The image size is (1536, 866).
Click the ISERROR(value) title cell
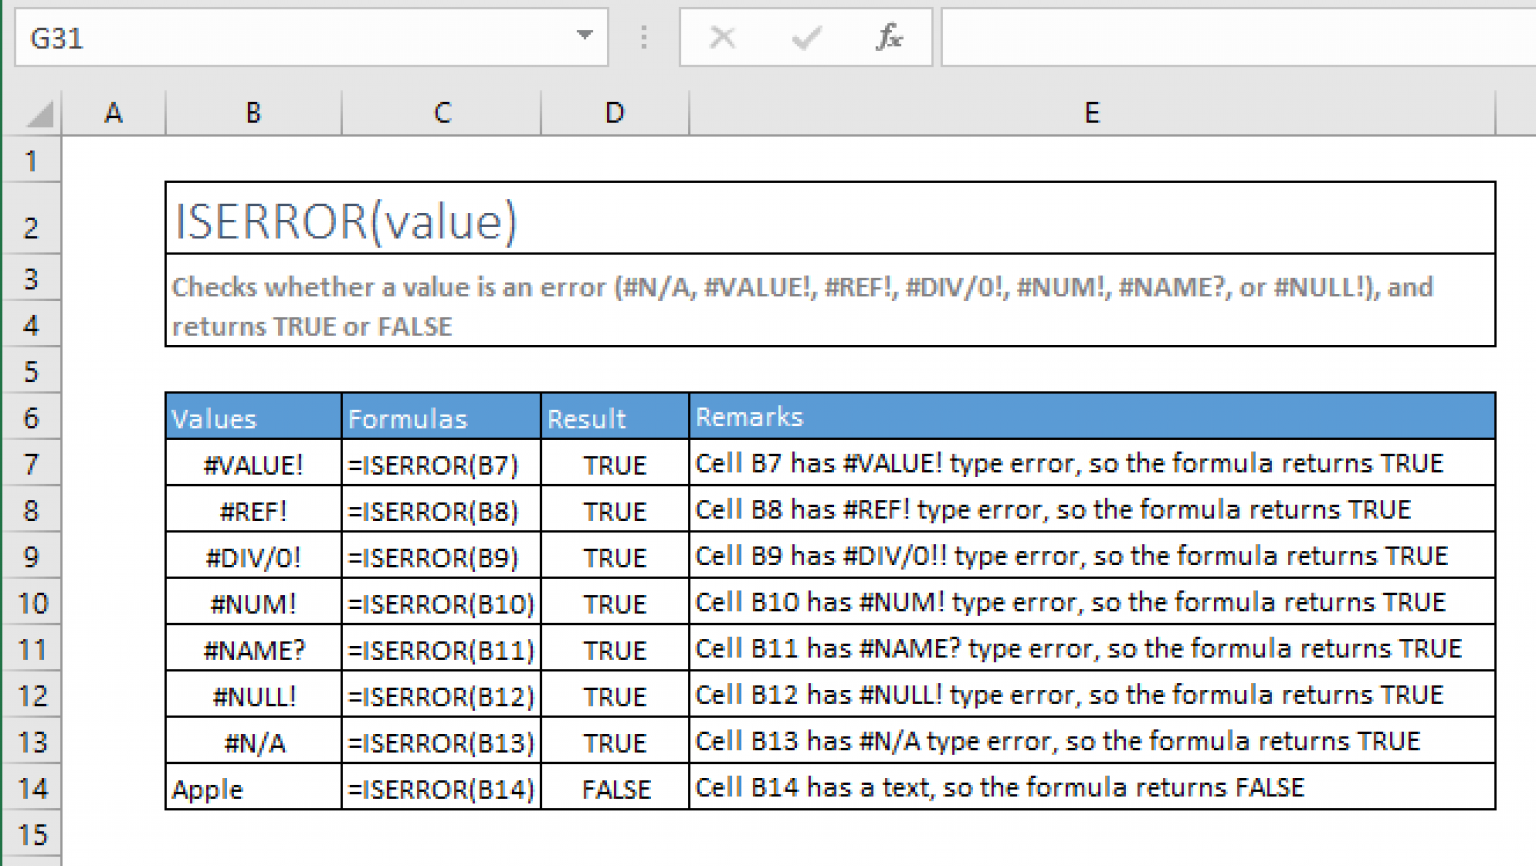coord(830,218)
